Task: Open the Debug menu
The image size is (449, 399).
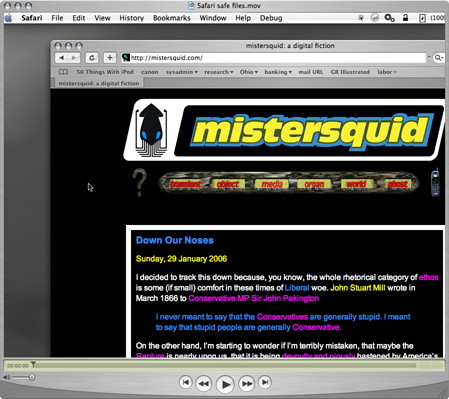Action: click(271, 18)
